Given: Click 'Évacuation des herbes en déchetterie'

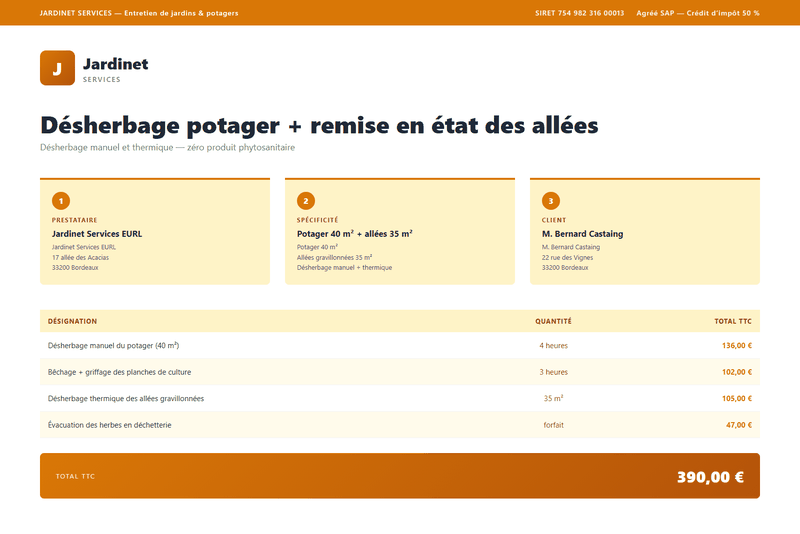Looking at the screenshot, I should point(110,425).
